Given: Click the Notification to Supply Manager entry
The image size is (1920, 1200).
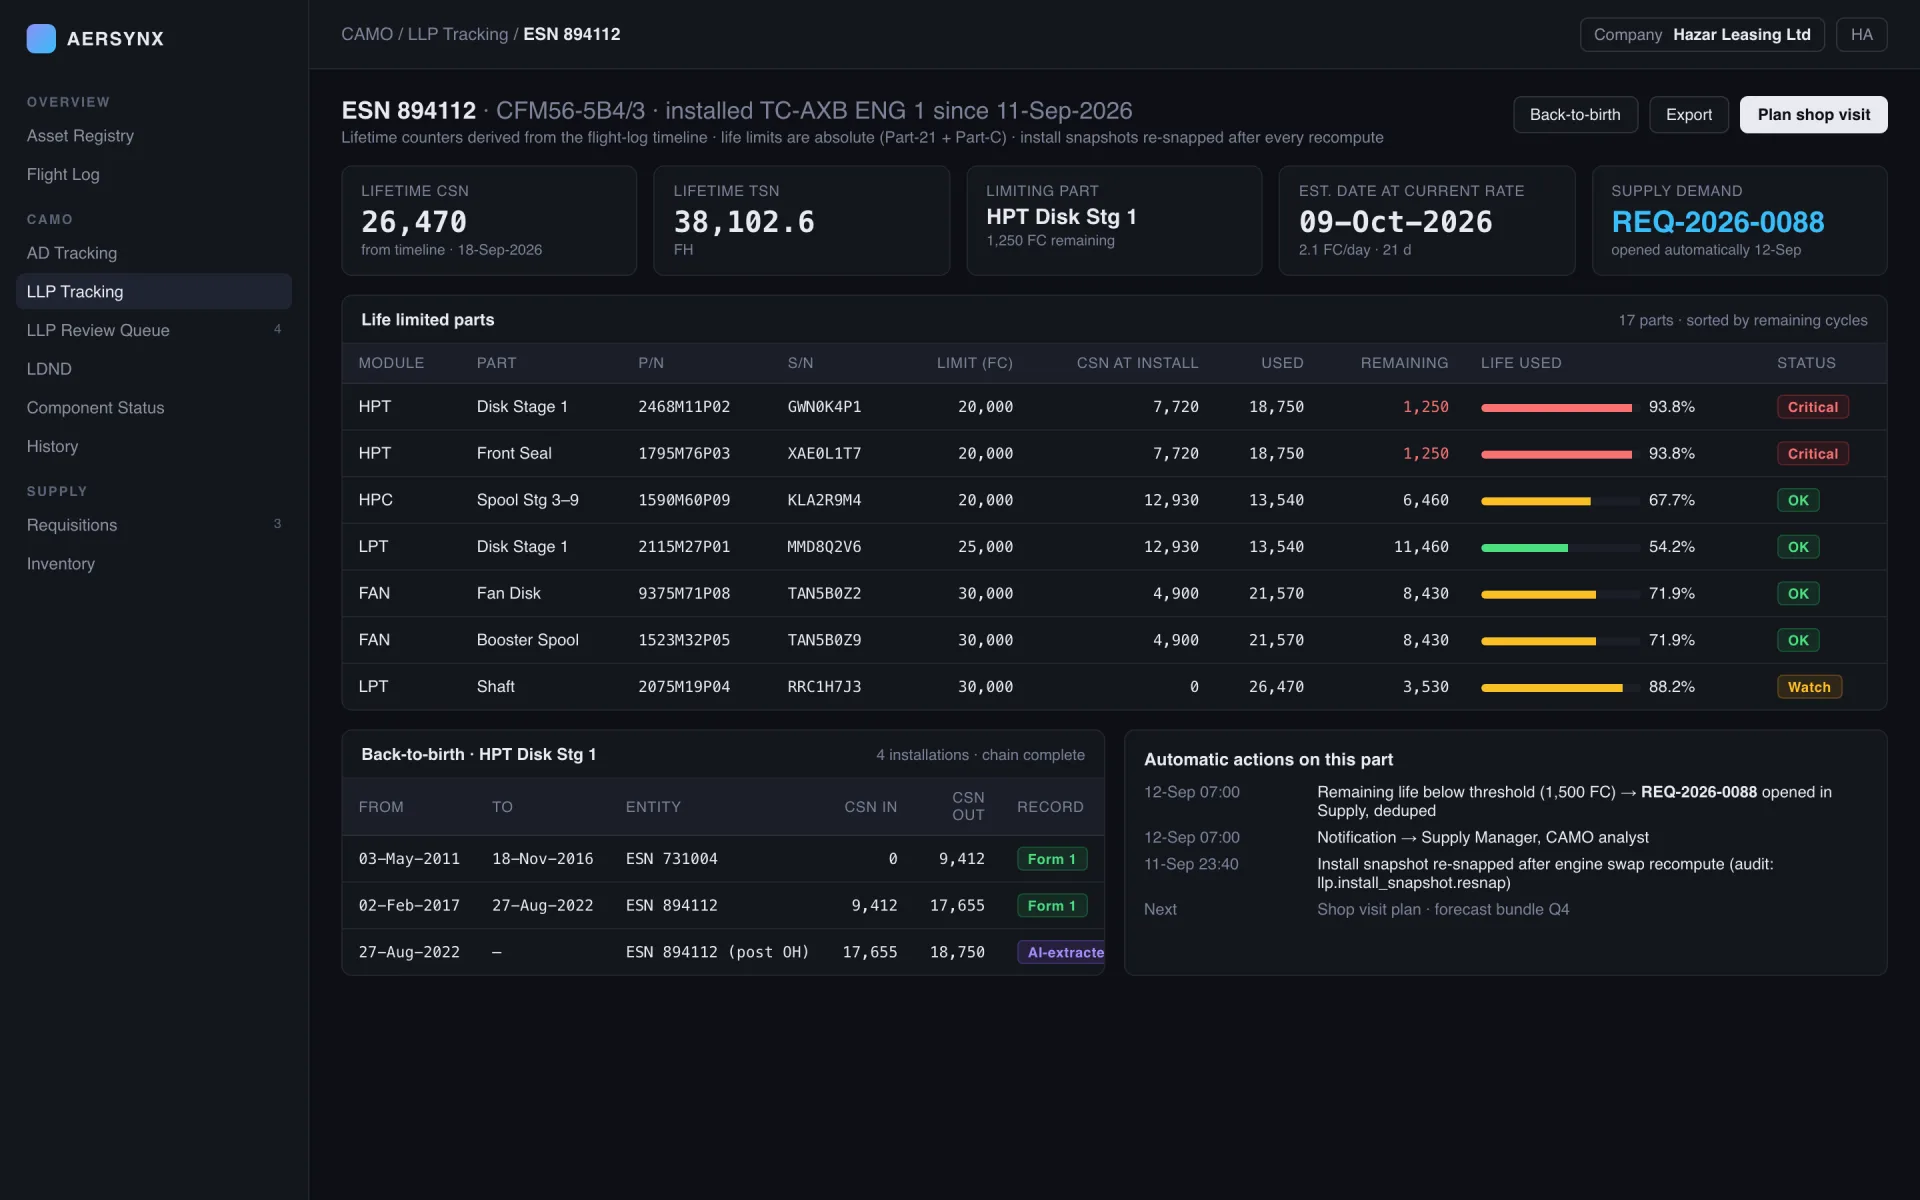Looking at the screenshot, I should tap(1482, 837).
